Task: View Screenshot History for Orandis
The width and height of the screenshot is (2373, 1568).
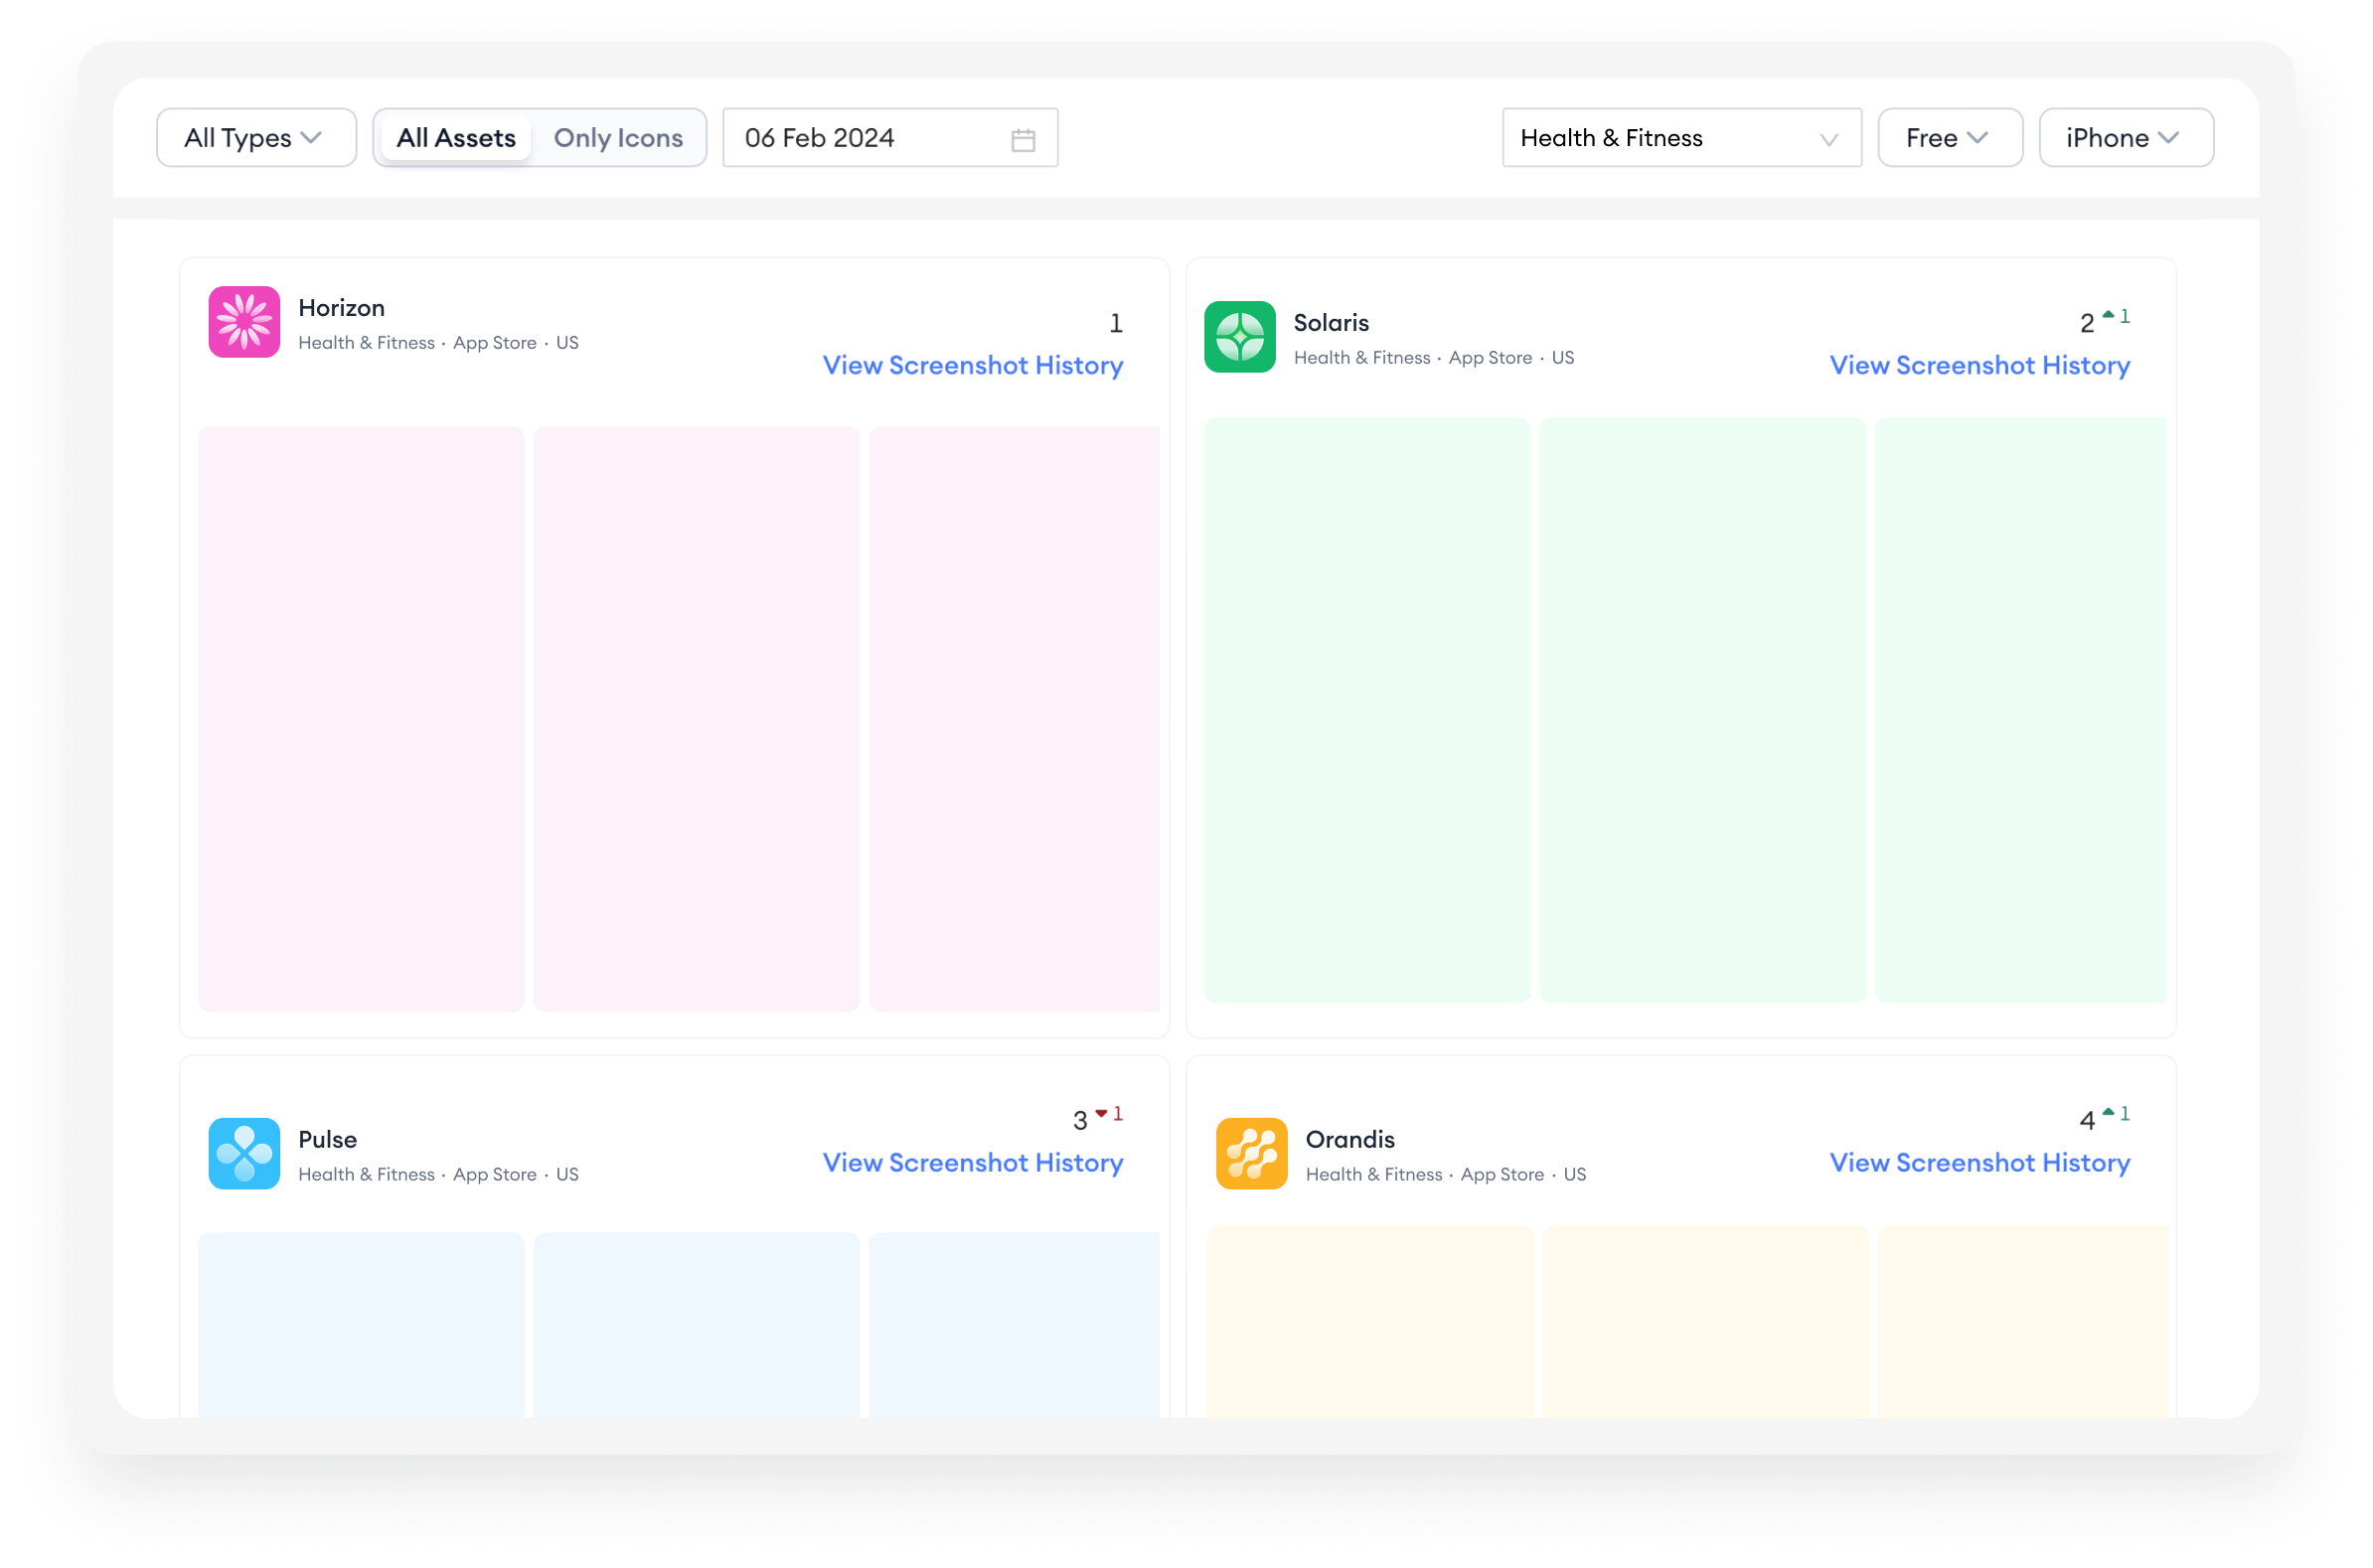Action: click(1979, 1162)
